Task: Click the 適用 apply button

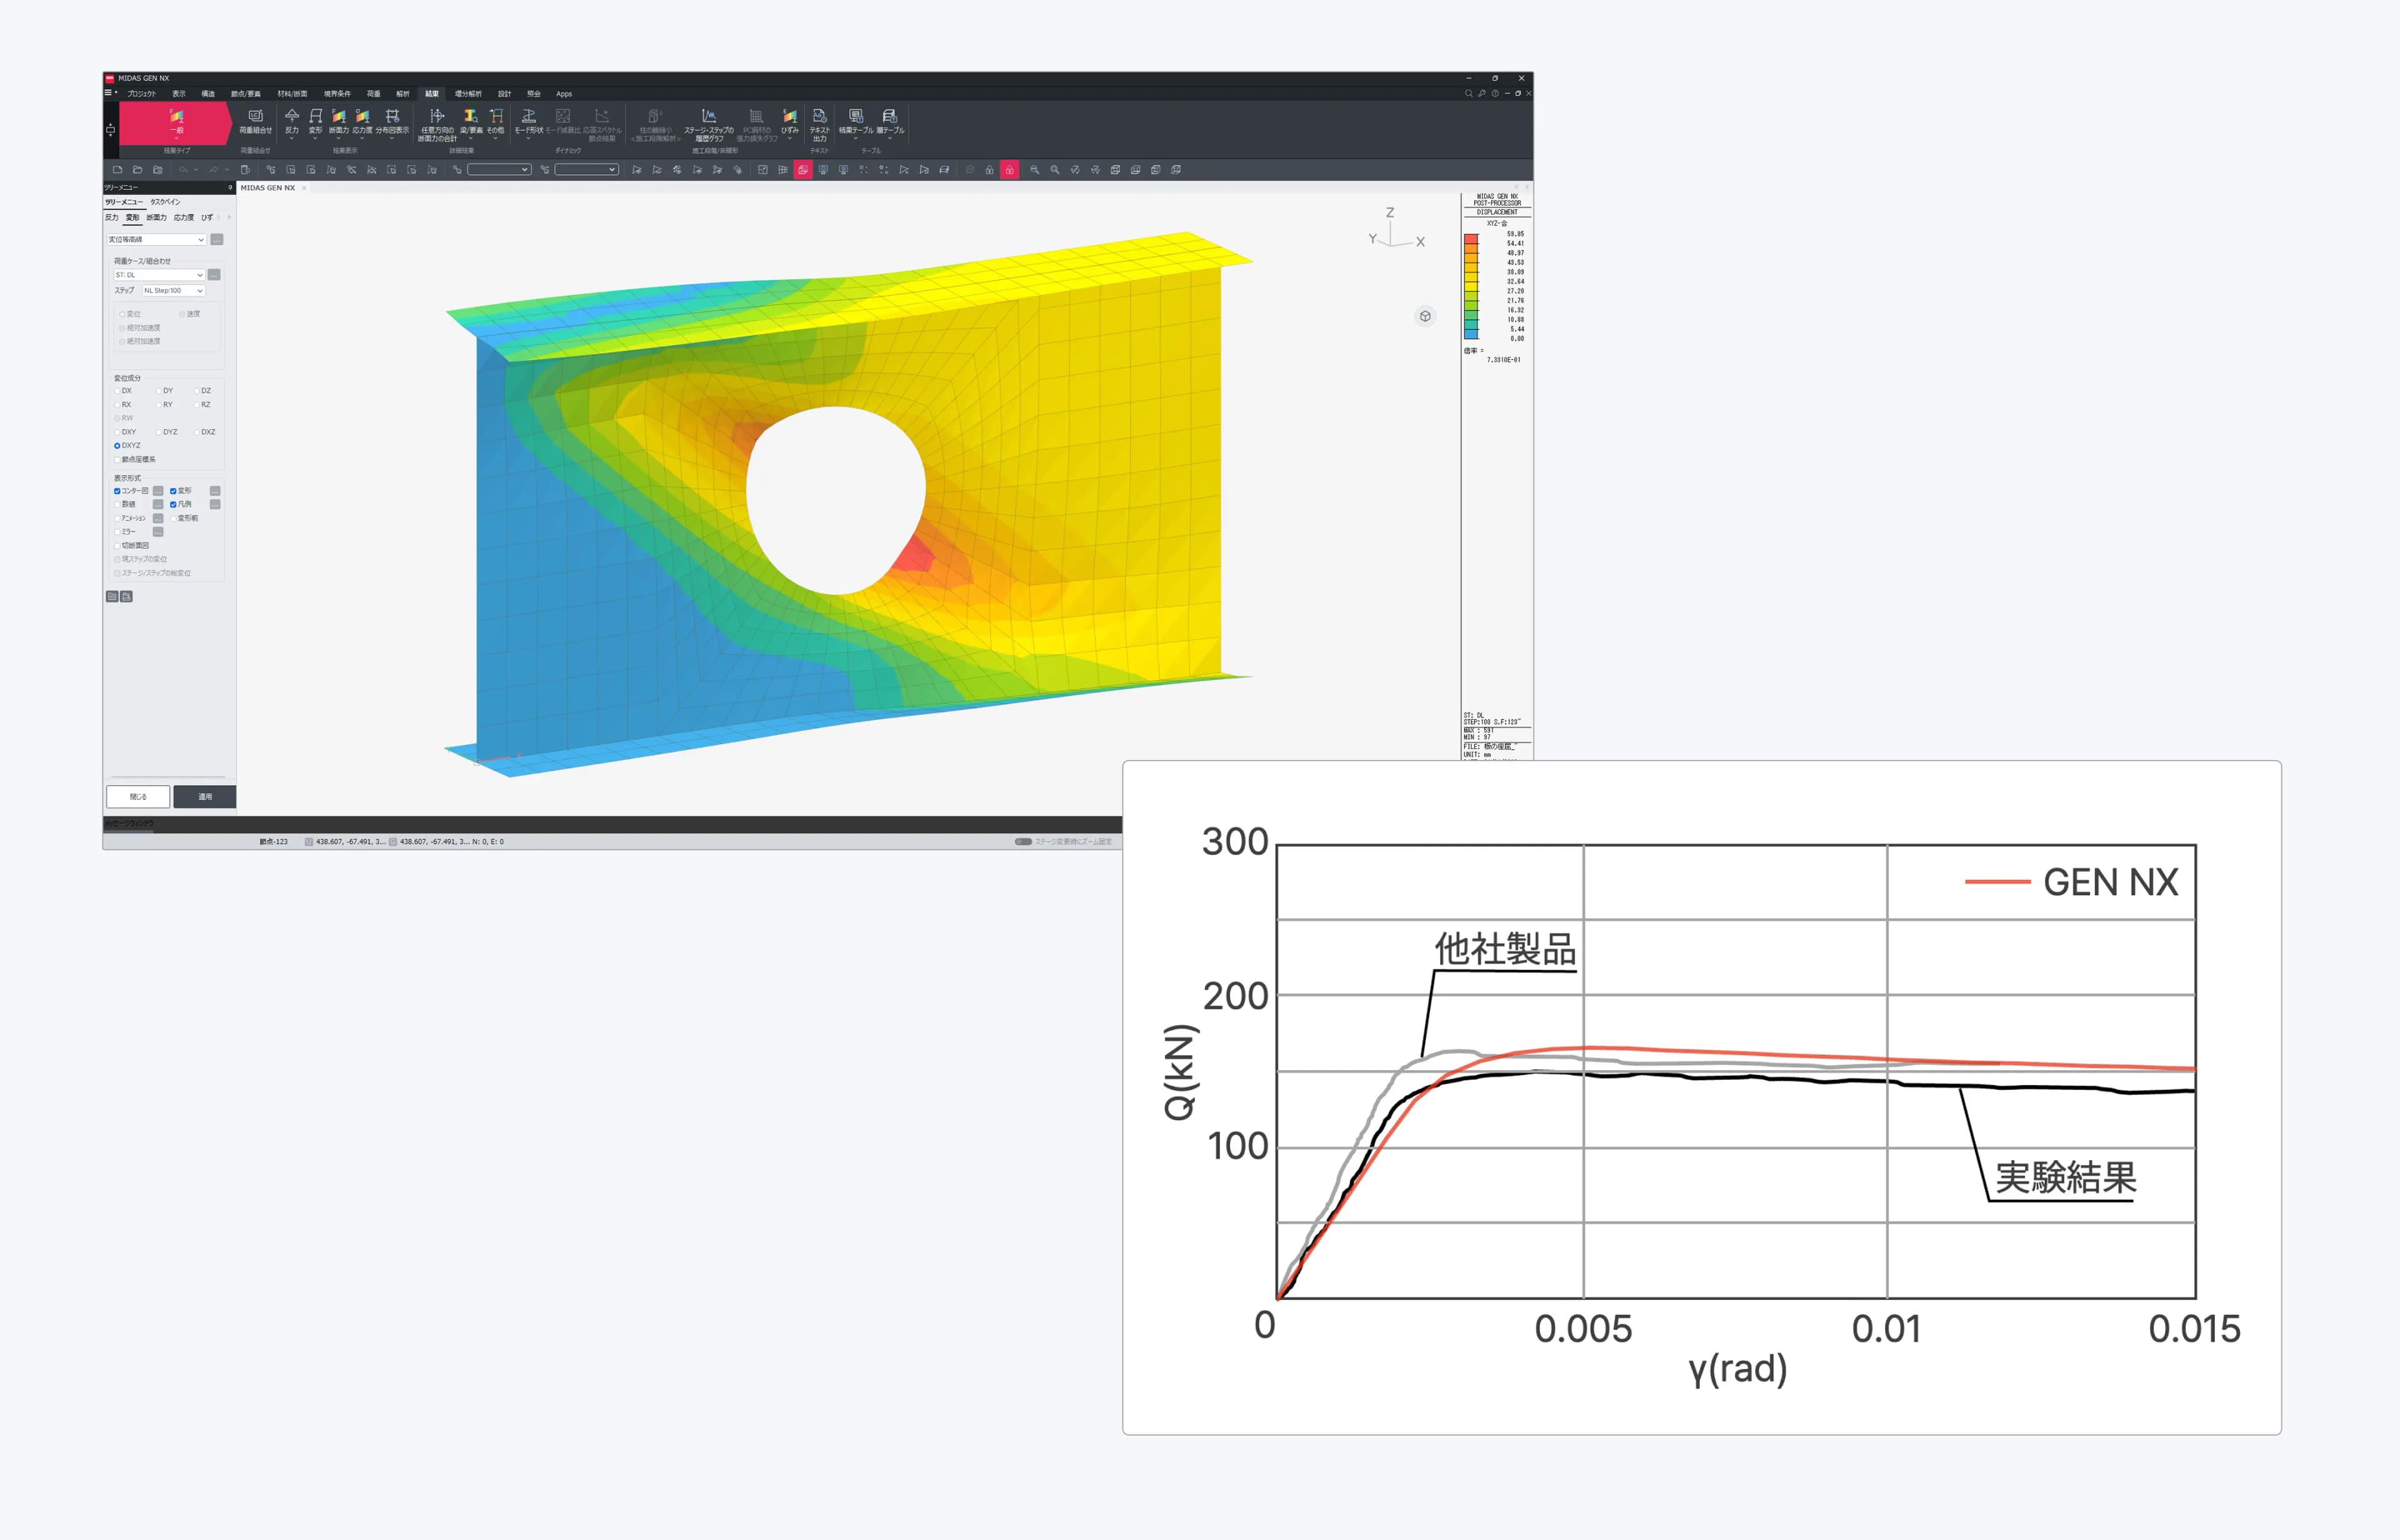Action: [205, 797]
